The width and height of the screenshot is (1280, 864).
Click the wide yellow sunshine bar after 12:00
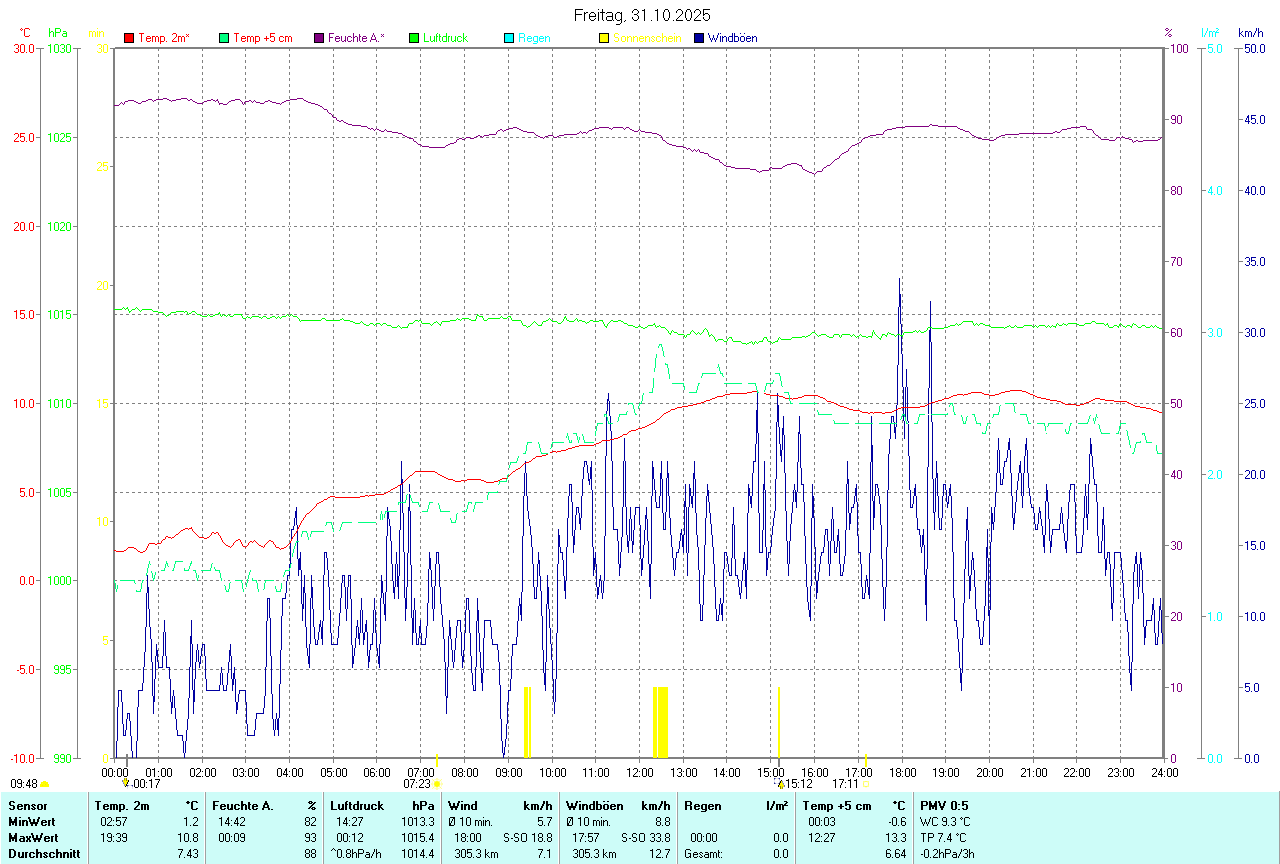click(x=660, y=722)
